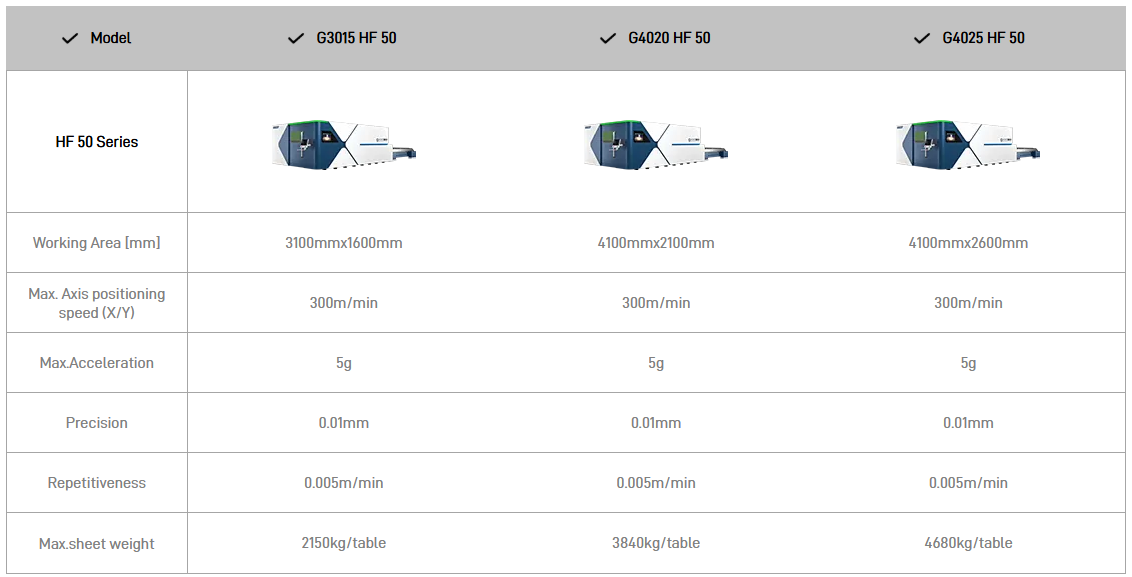Open the G3015 HF 50 machine image
This screenshot has height=577, width=1132.
pos(344,143)
